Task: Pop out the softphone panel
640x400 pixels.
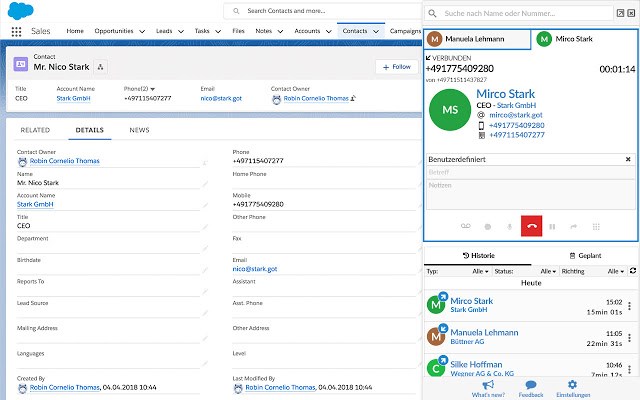Action: (x=620, y=13)
